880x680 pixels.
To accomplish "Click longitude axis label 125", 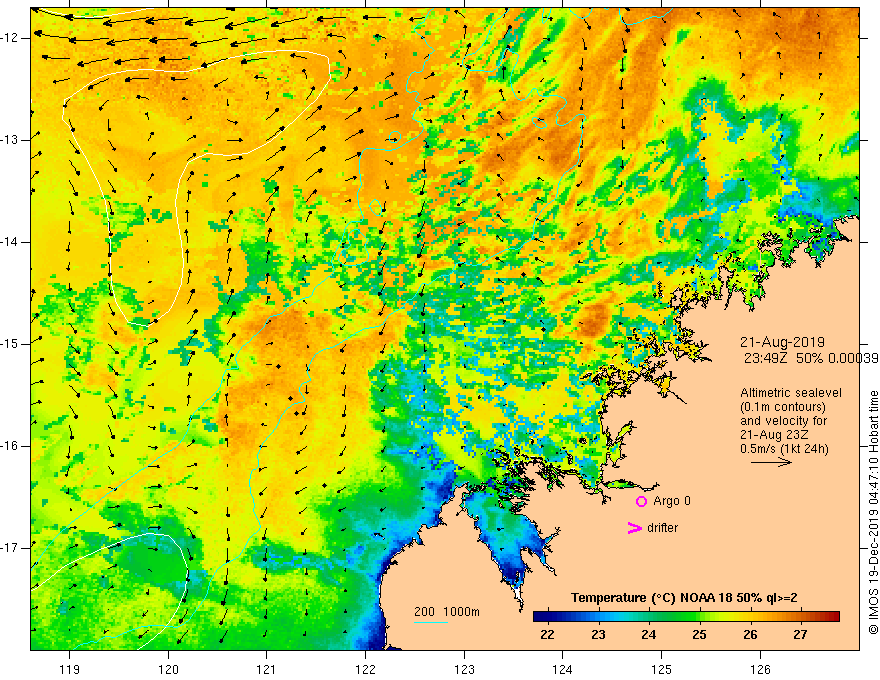I will 662,669.
